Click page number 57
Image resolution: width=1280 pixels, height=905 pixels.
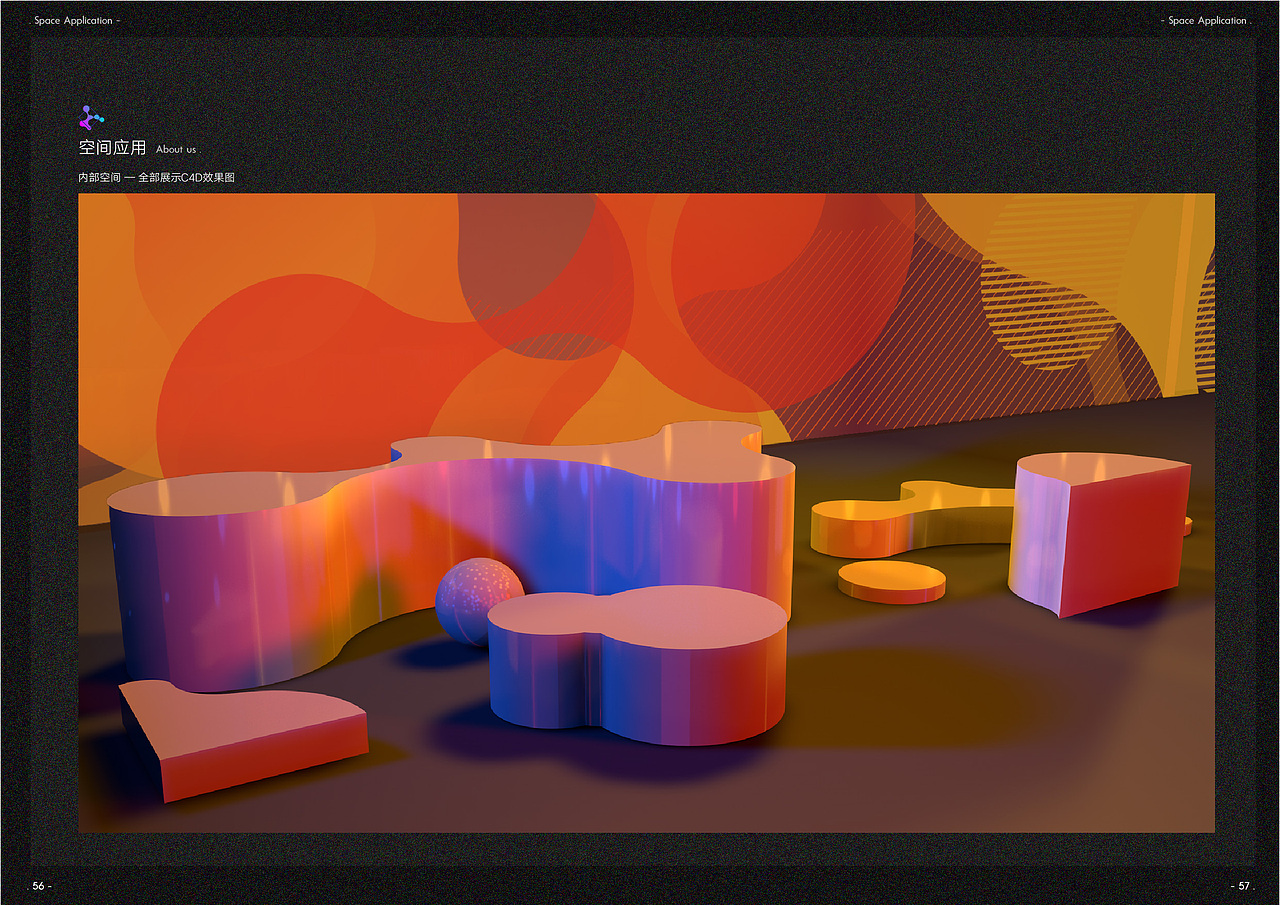pyautogui.click(x=1243, y=886)
